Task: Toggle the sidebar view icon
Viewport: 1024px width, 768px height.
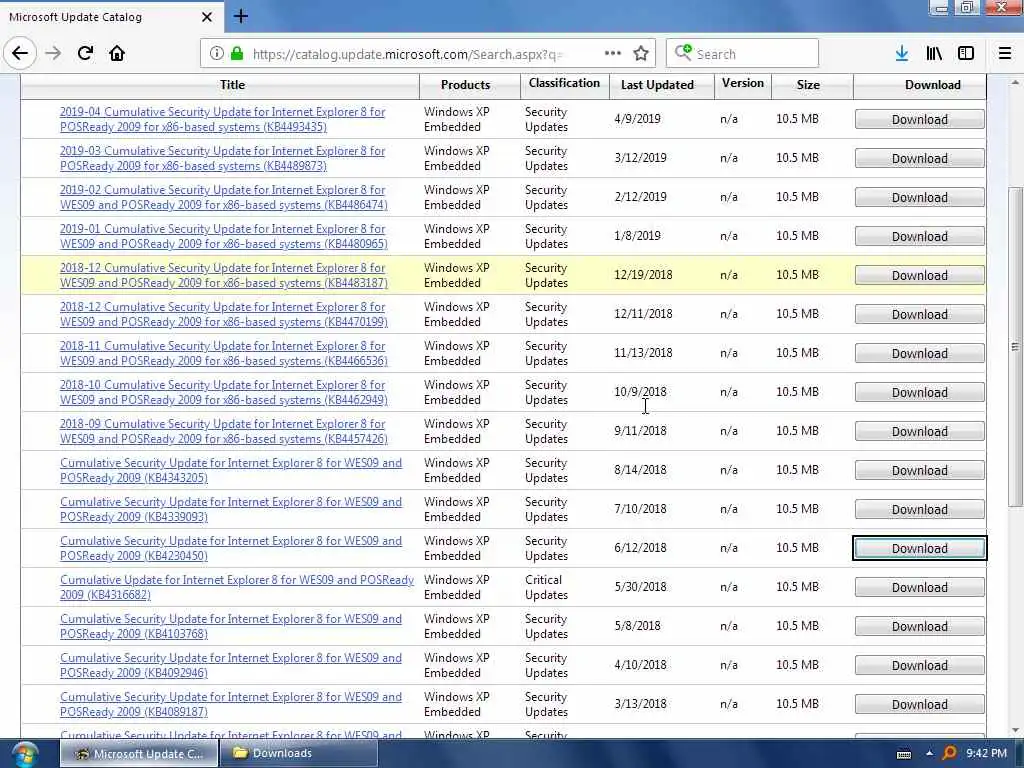Action: click(966, 54)
